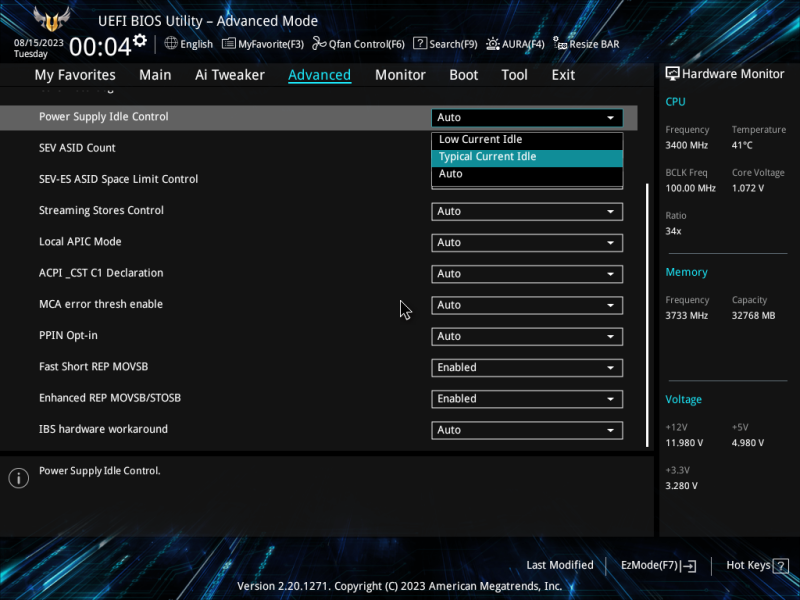Click the EzMode(F7) button
Screen dimensions: 800x600
click(657, 565)
